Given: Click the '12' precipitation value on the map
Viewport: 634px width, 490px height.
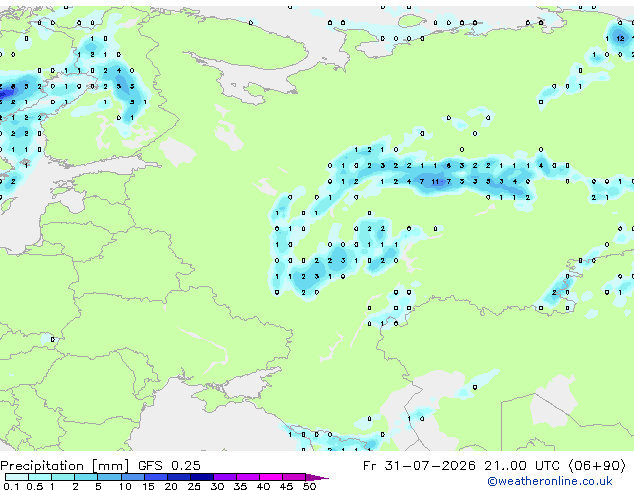Looking at the screenshot, I should click(x=620, y=38).
